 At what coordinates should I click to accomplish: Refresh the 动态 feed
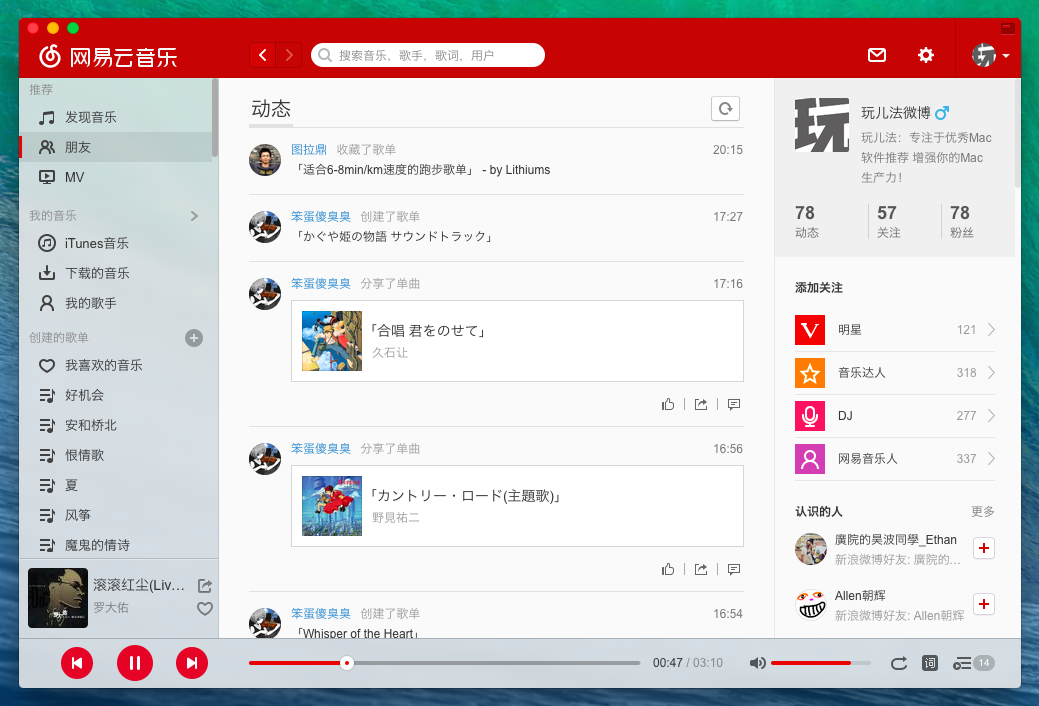(725, 108)
